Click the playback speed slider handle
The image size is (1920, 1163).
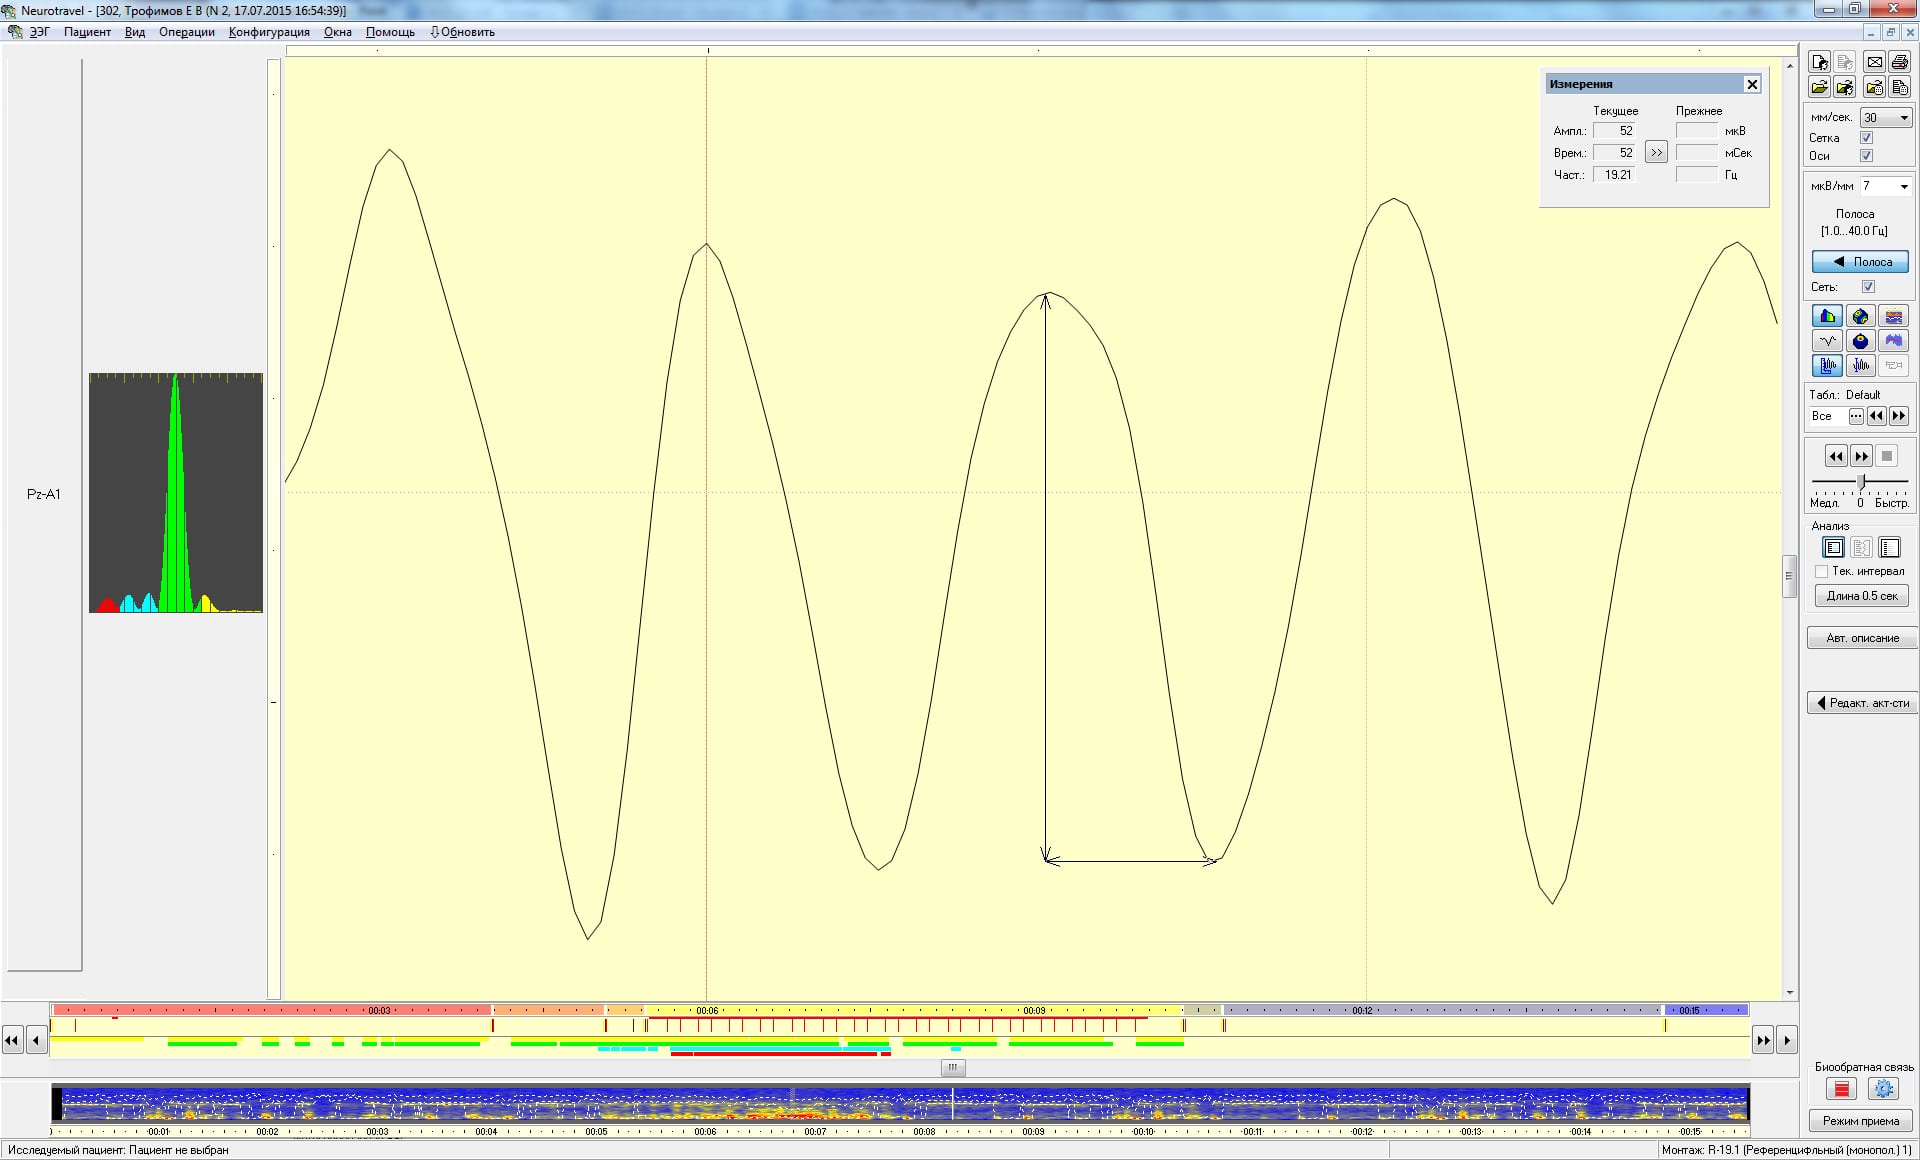click(x=1861, y=483)
